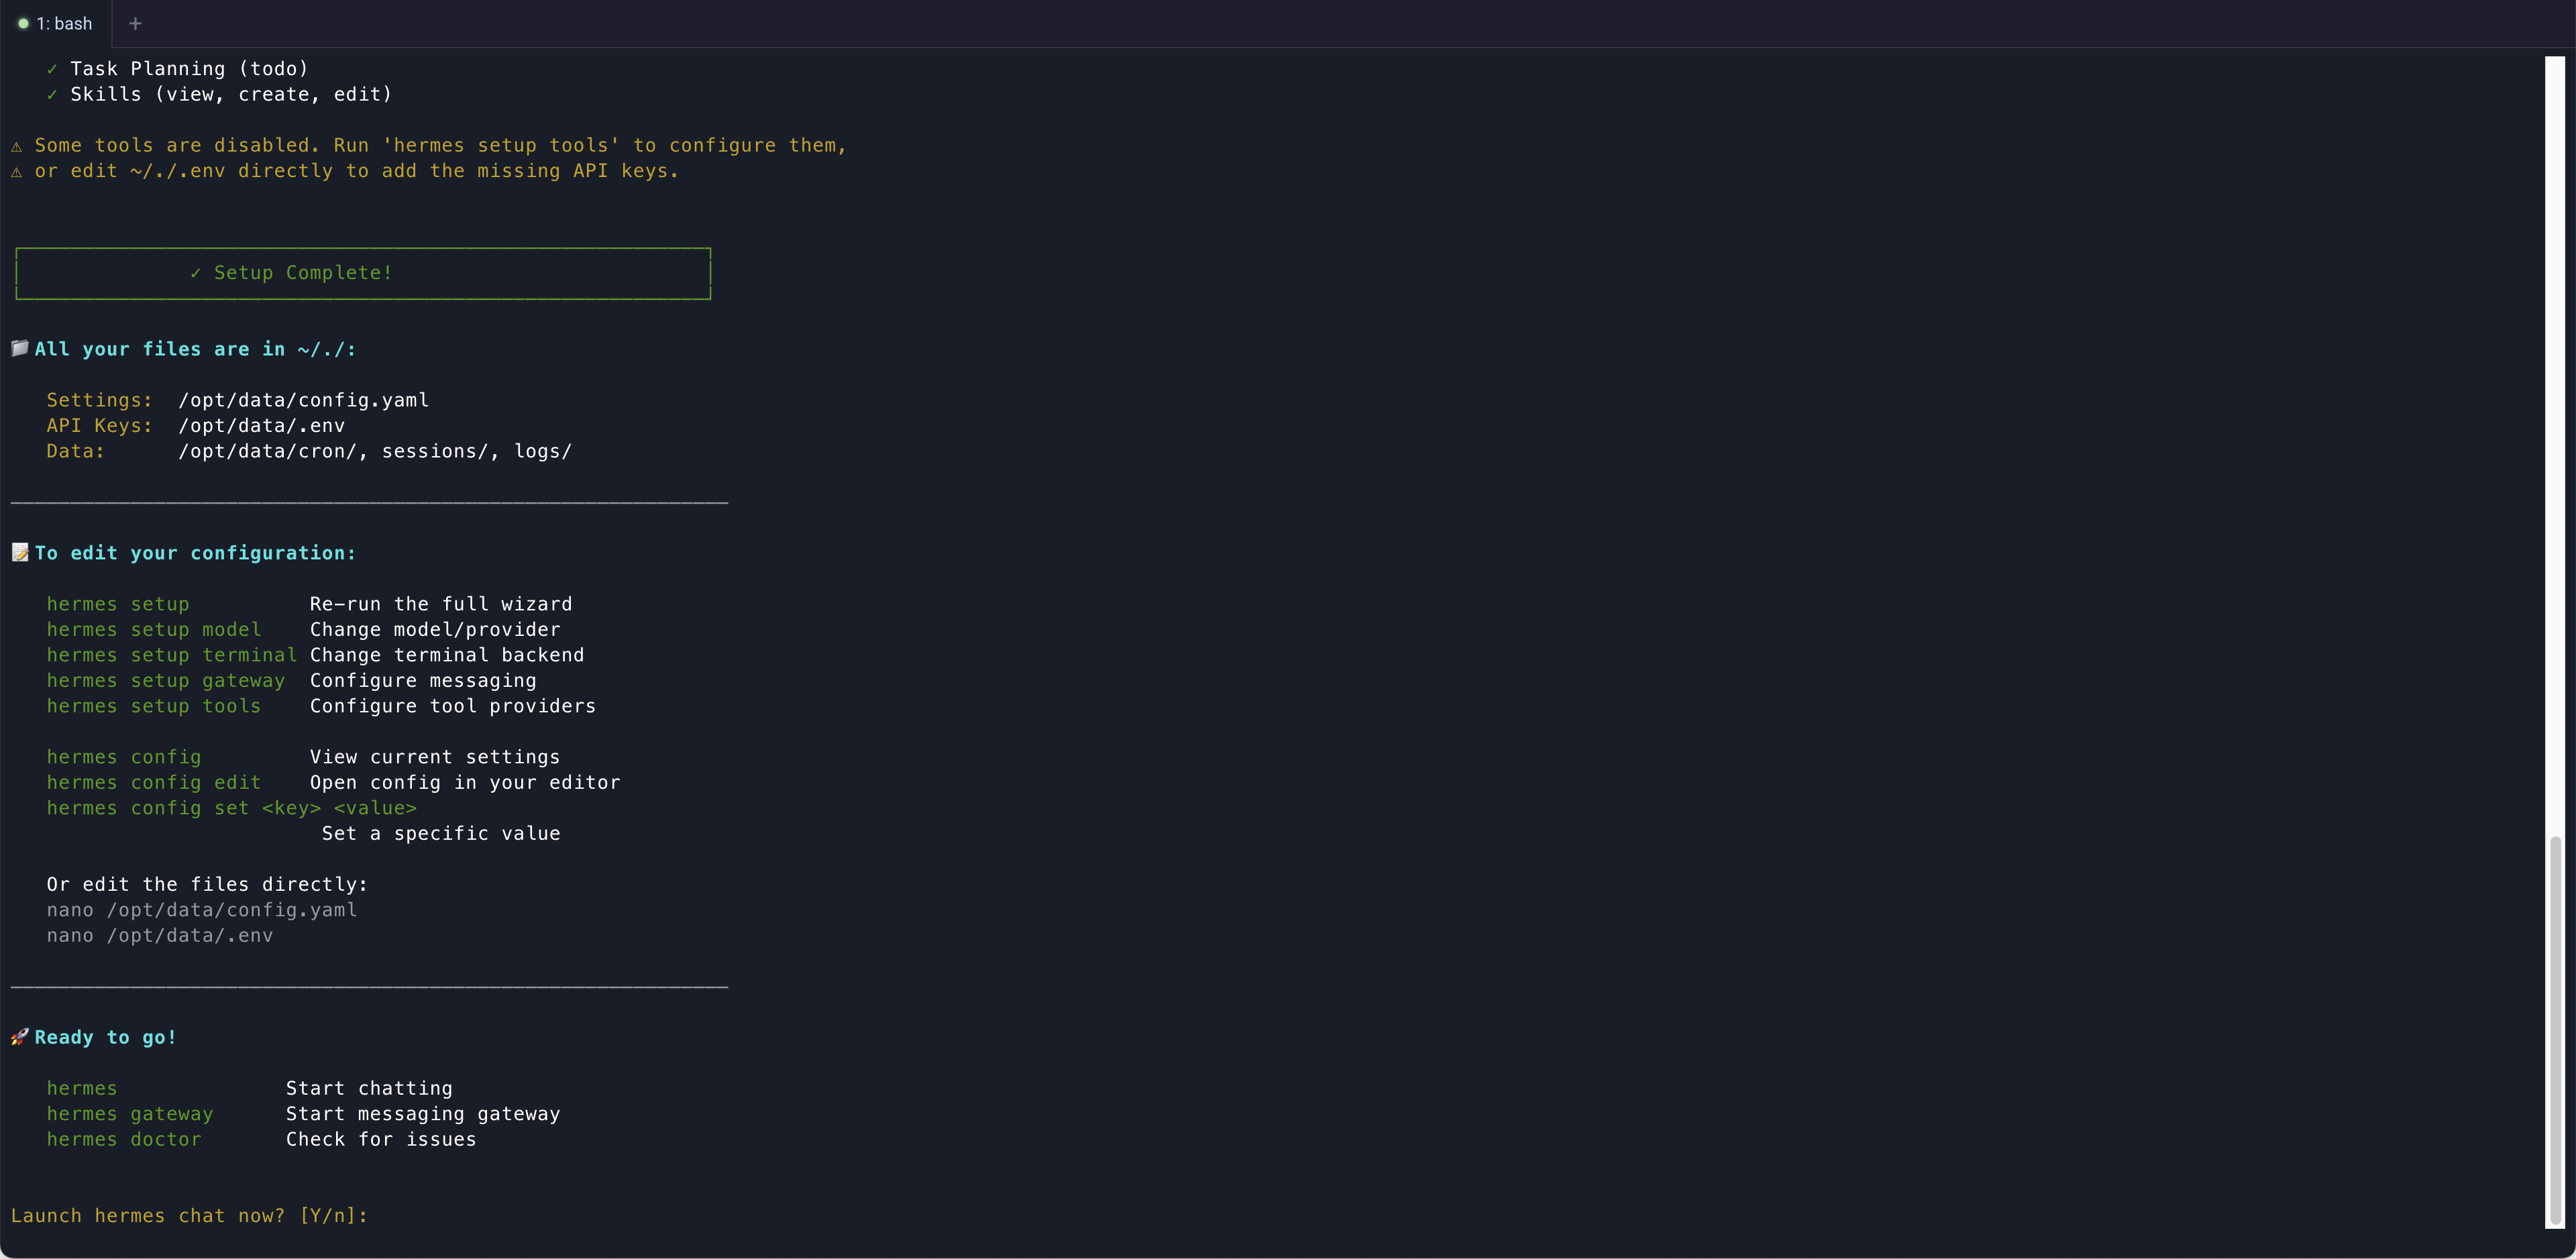The height and width of the screenshot is (1259, 2576).
Task: Click the 'Check for issues' description
Action: [x=381, y=1139]
